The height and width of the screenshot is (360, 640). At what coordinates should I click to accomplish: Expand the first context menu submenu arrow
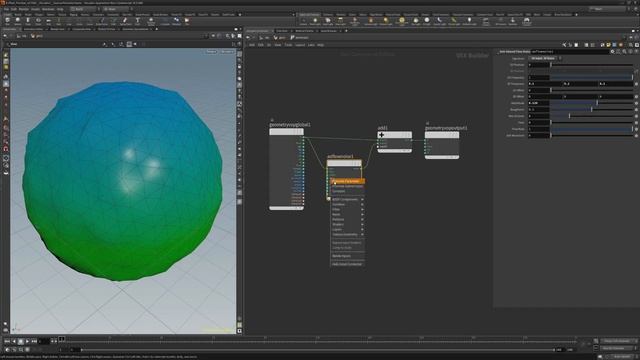(x=362, y=200)
